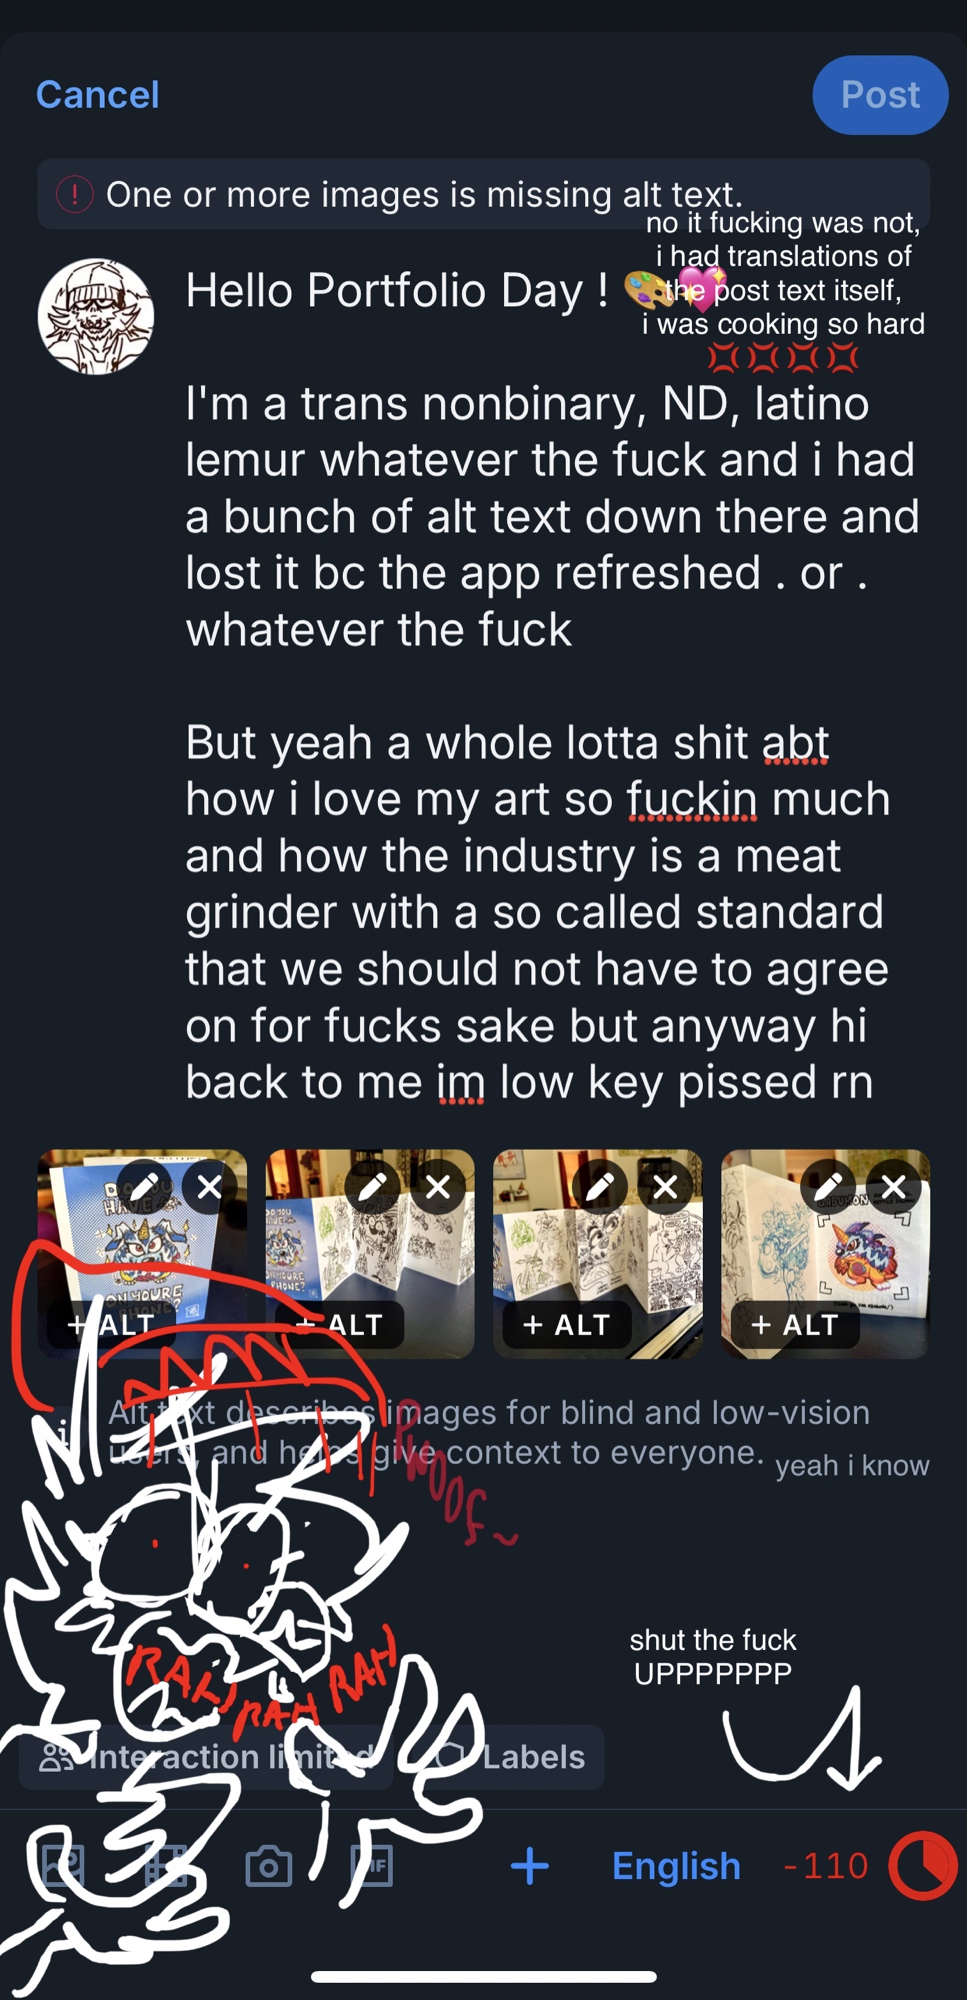Add another post to thread with plus
The height and width of the screenshot is (2000, 967).
529,1866
